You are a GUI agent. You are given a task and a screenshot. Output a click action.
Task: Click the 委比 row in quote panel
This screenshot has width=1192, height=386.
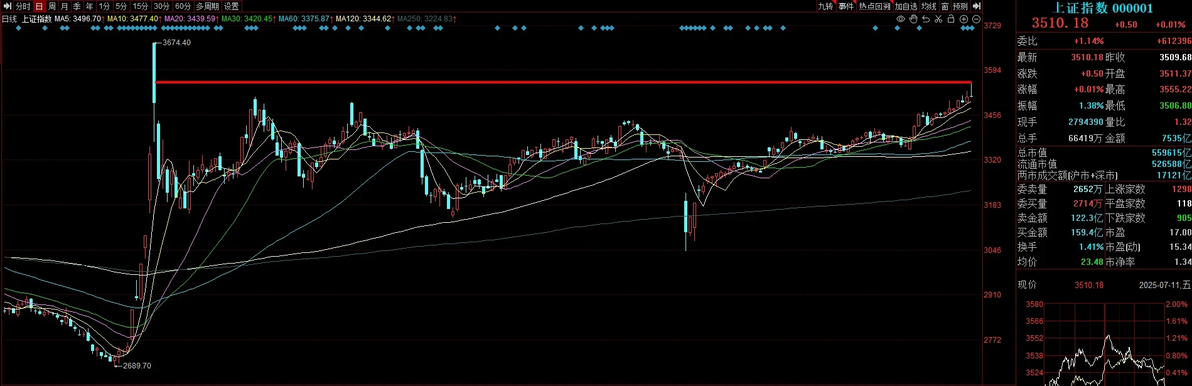[1104, 41]
